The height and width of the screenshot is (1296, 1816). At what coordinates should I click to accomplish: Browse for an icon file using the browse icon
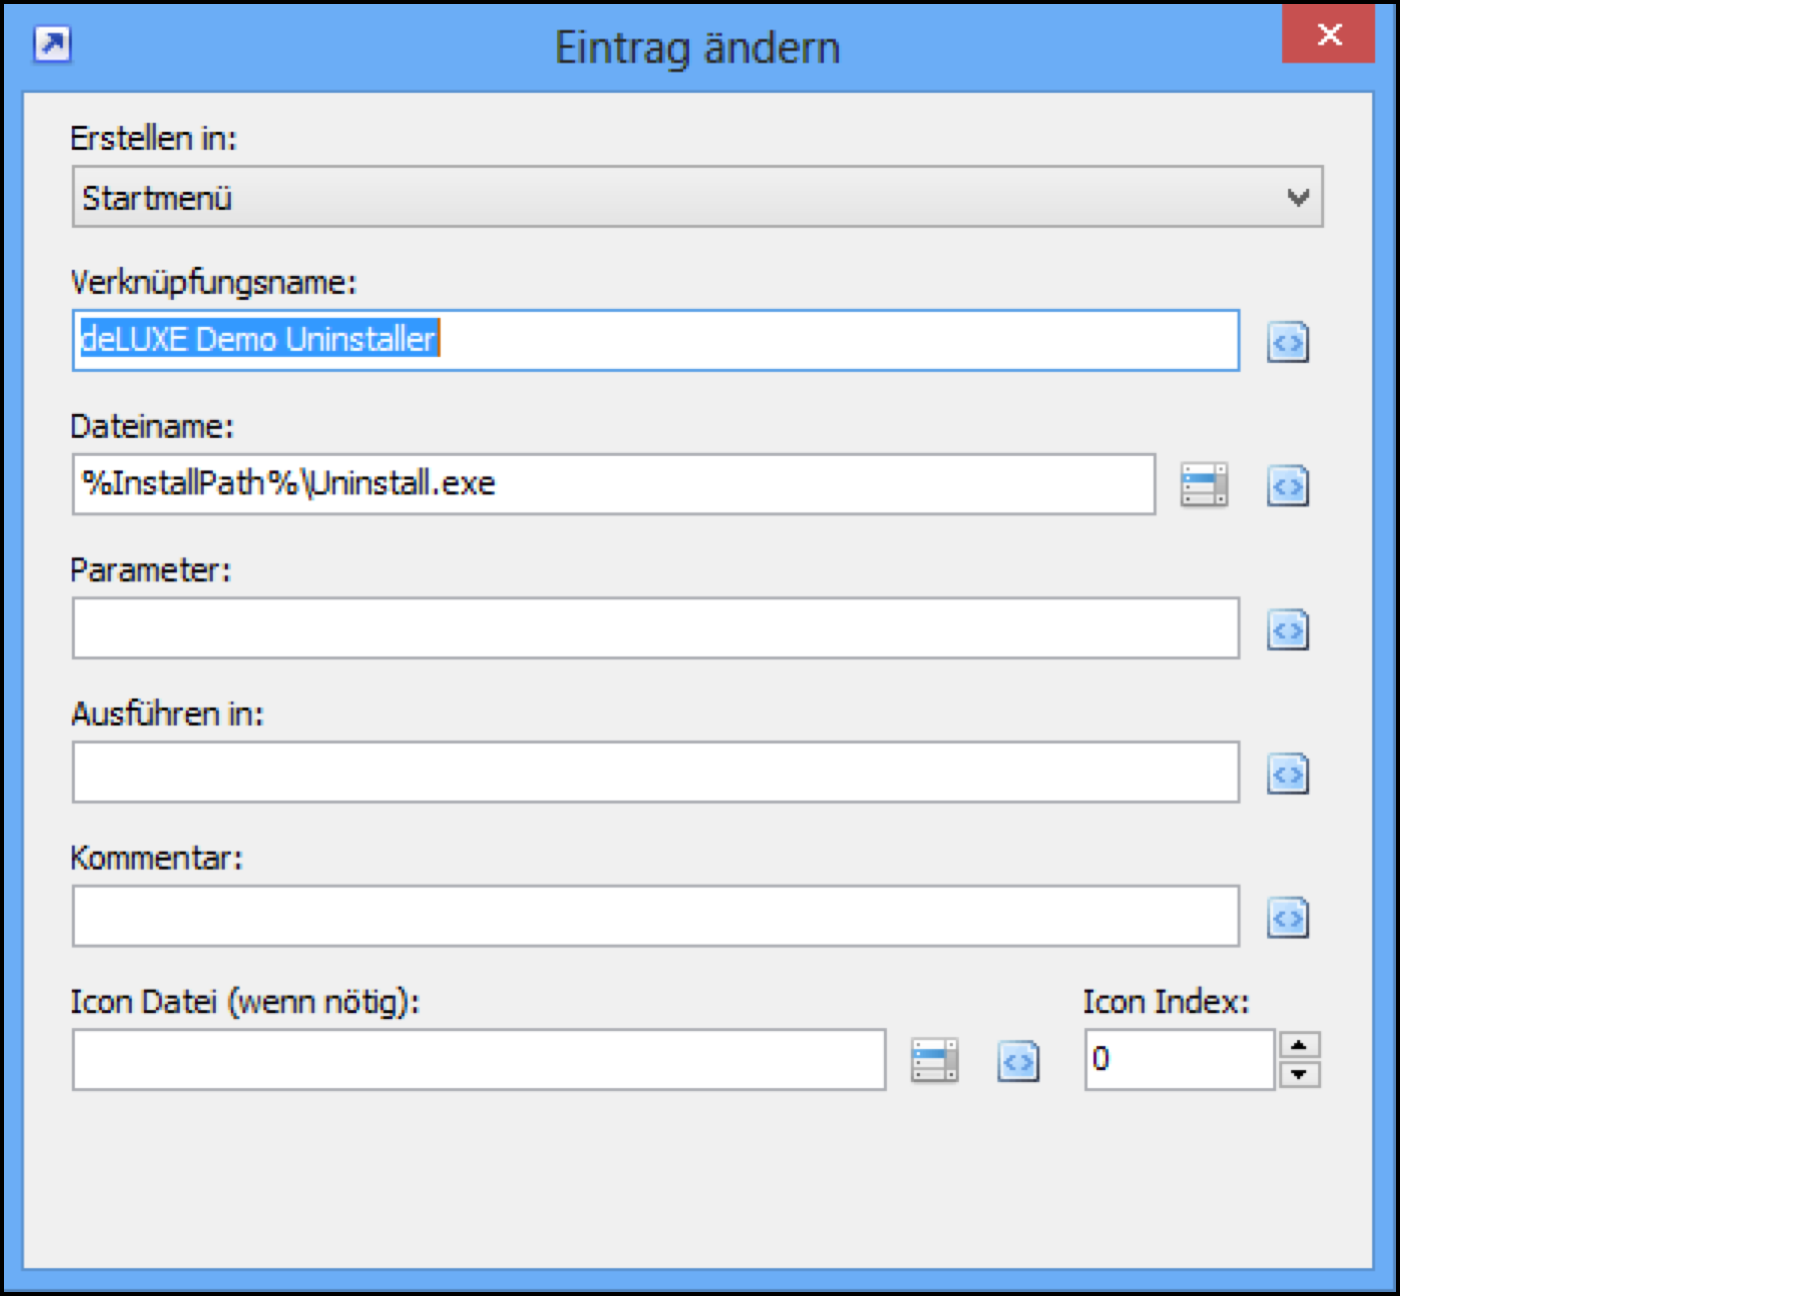tap(934, 1061)
